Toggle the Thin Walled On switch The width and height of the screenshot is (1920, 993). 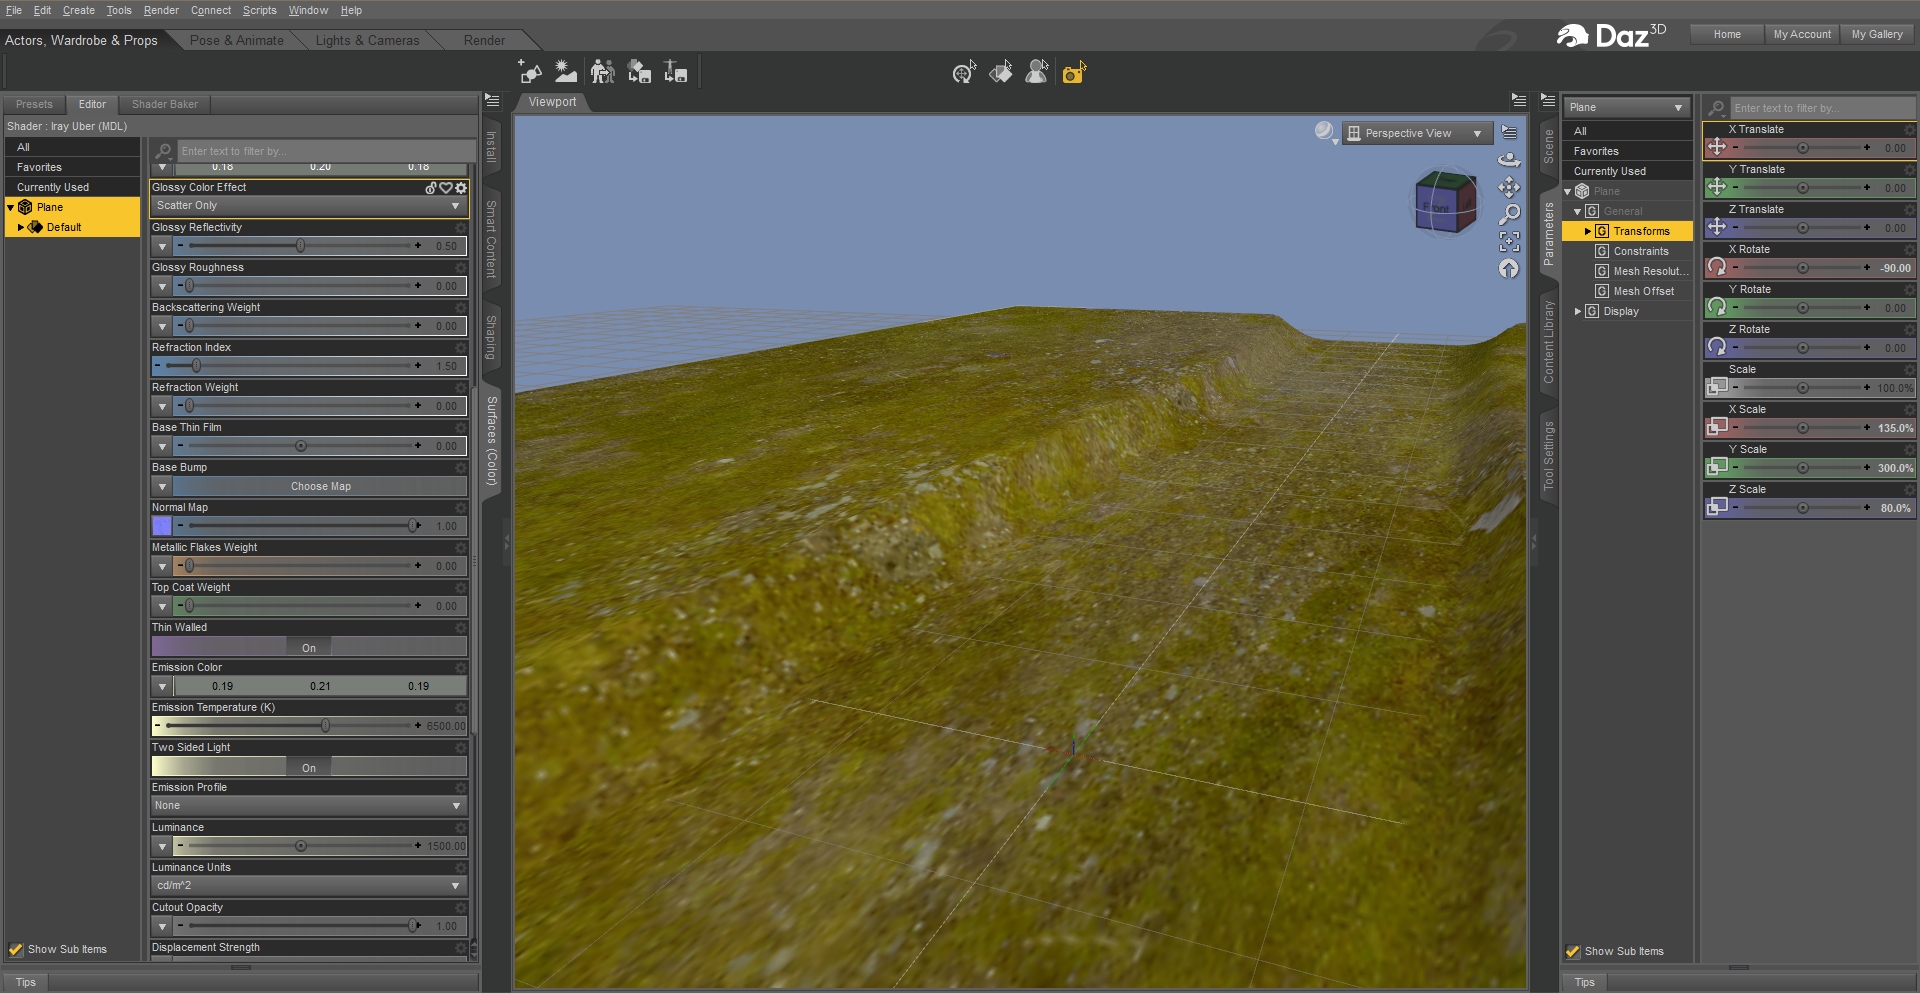coord(309,647)
